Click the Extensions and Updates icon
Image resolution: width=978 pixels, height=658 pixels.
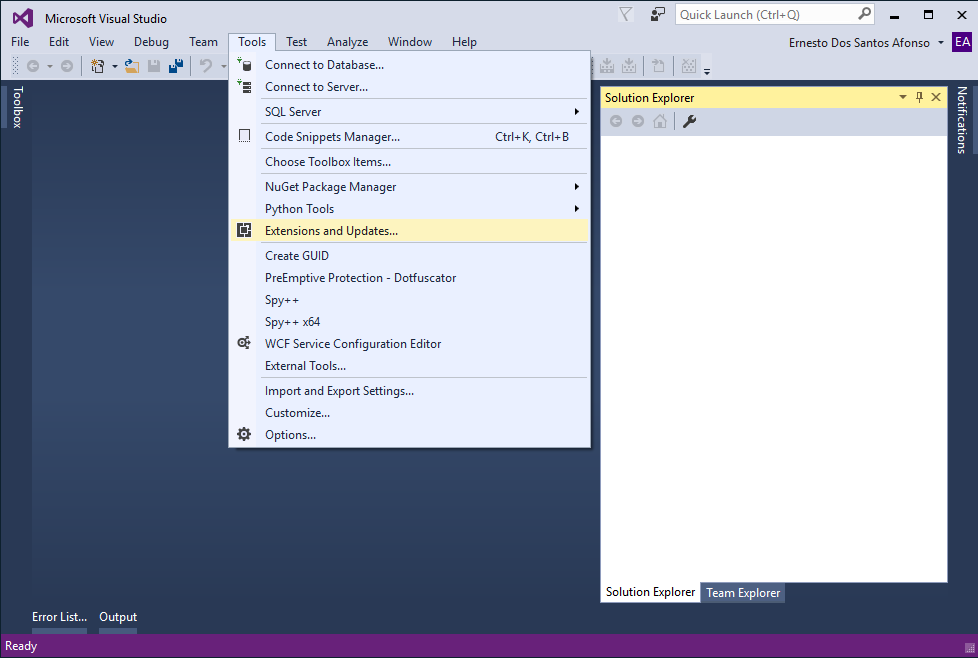click(244, 230)
